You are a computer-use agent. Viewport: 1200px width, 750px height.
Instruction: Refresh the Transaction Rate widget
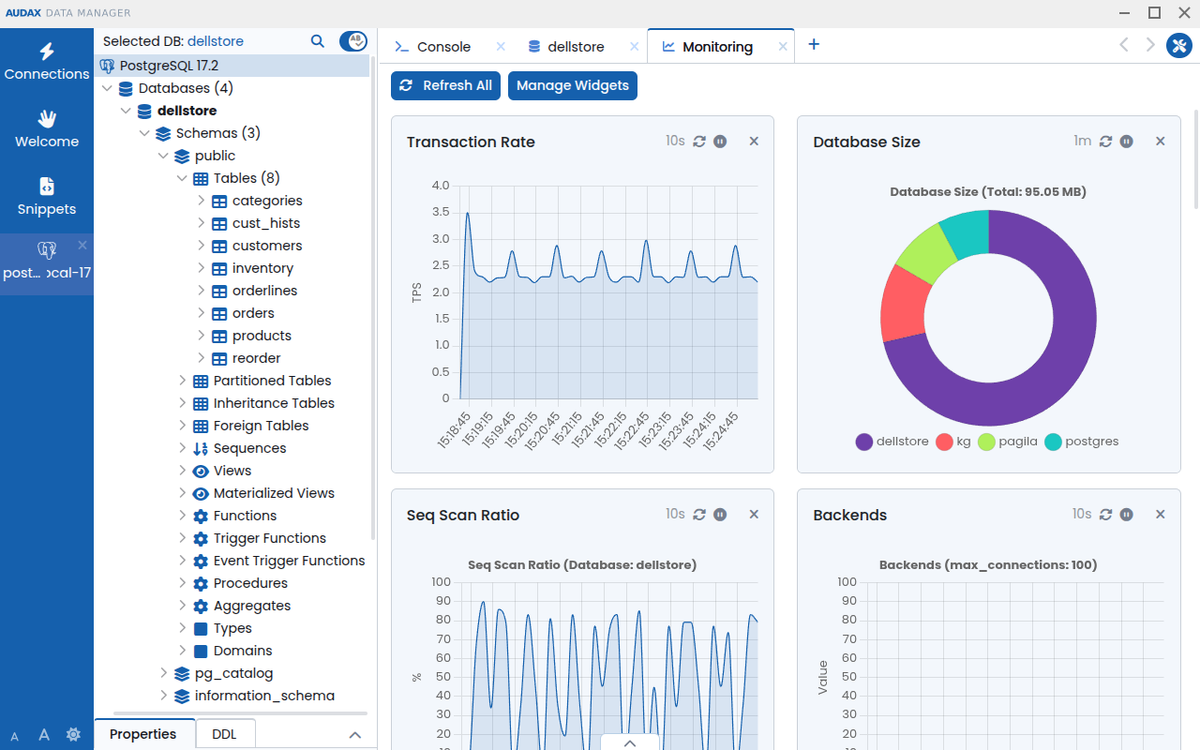tap(699, 142)
